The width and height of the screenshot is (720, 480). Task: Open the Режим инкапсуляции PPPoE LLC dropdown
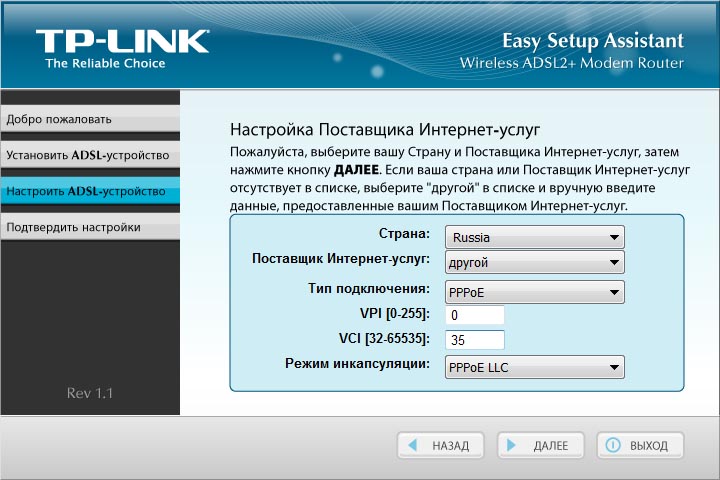534,367
